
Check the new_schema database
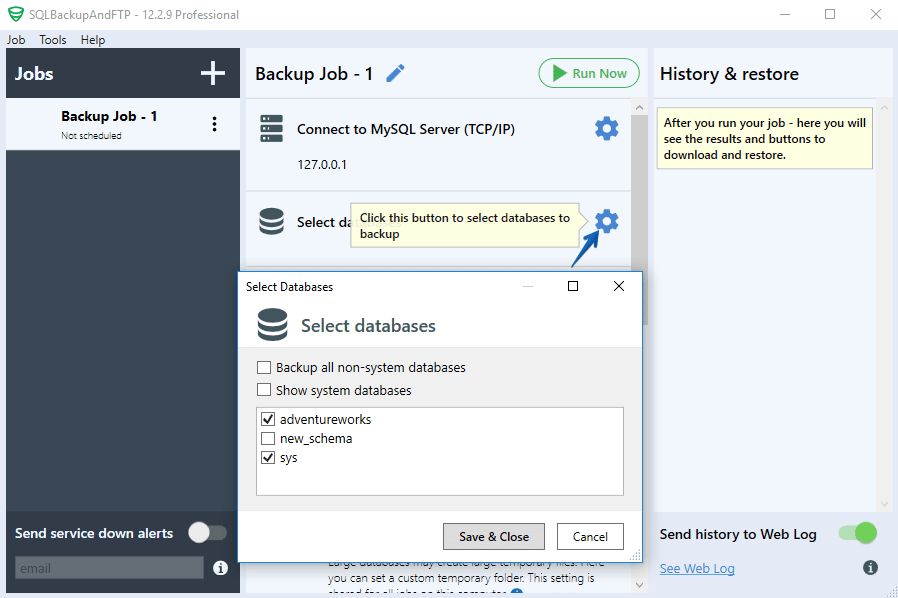268,439
